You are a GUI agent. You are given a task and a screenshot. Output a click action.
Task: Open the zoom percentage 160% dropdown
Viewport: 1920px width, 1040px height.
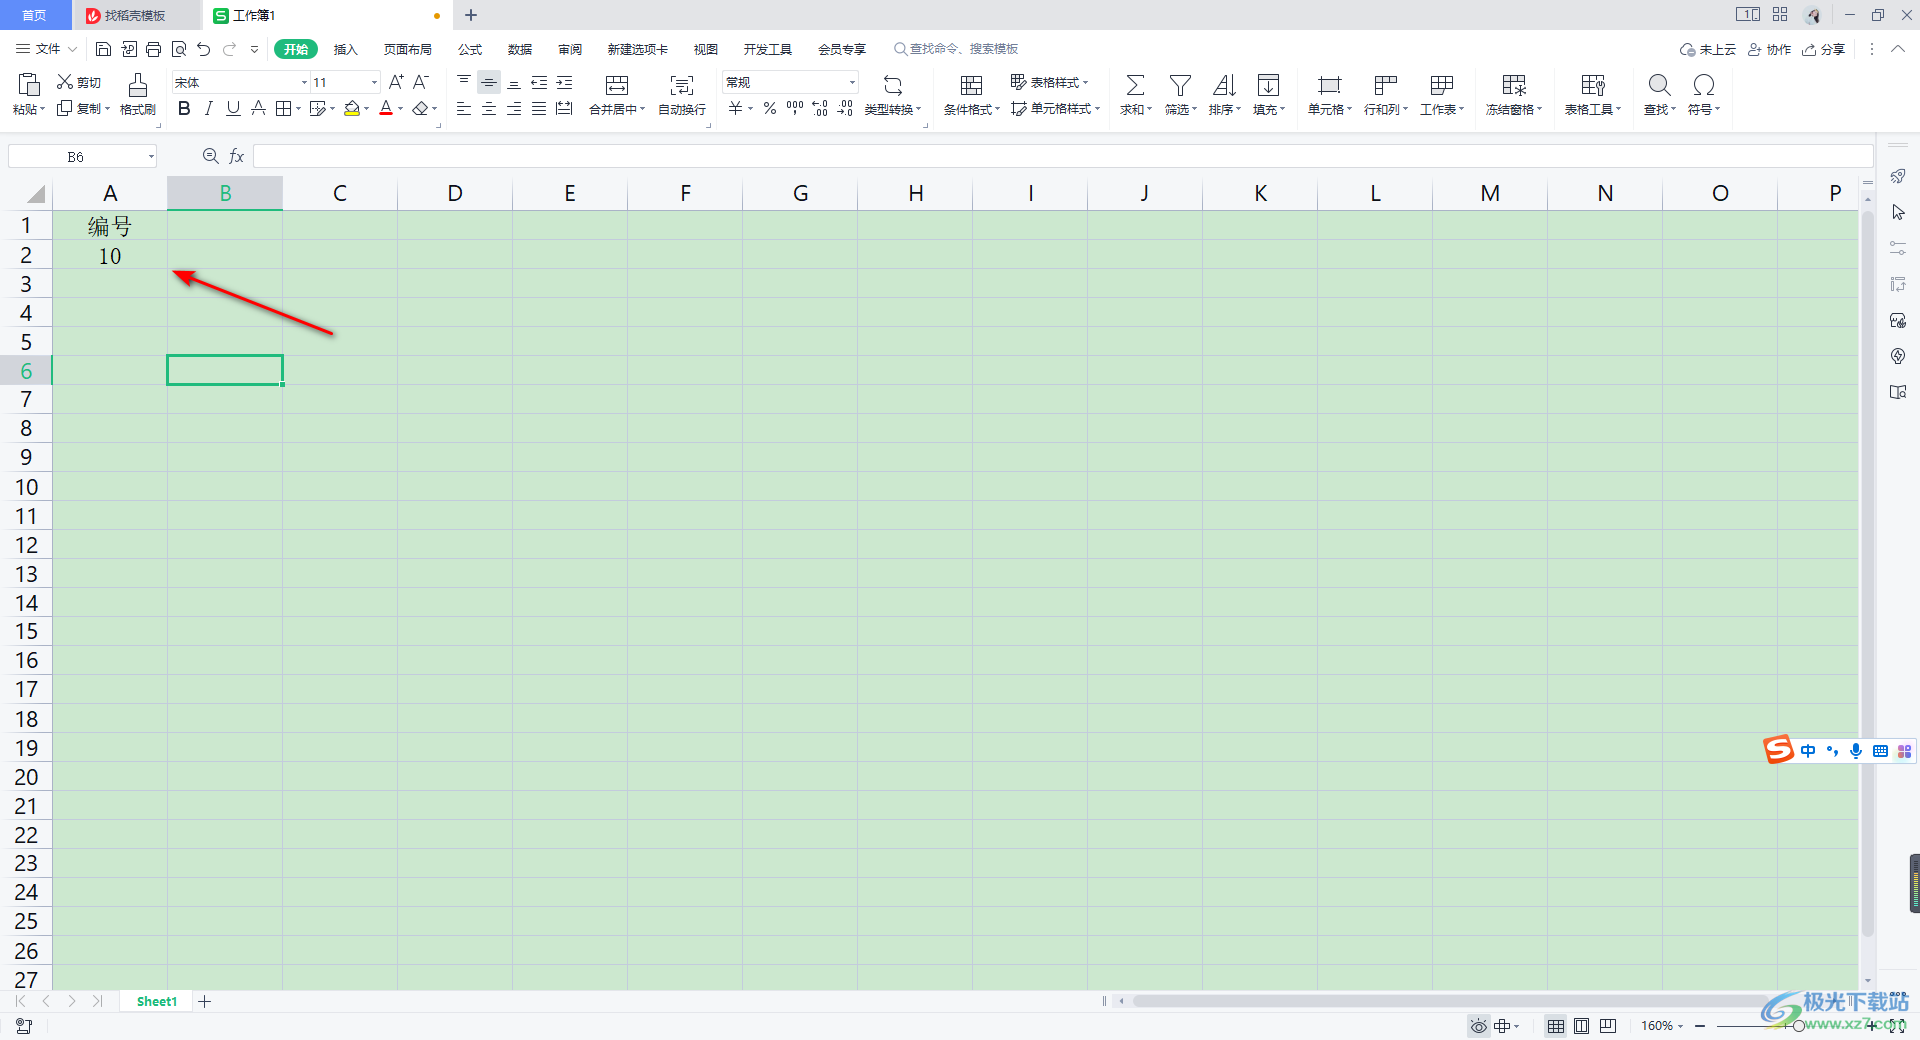click(x=1662, y=1026)
